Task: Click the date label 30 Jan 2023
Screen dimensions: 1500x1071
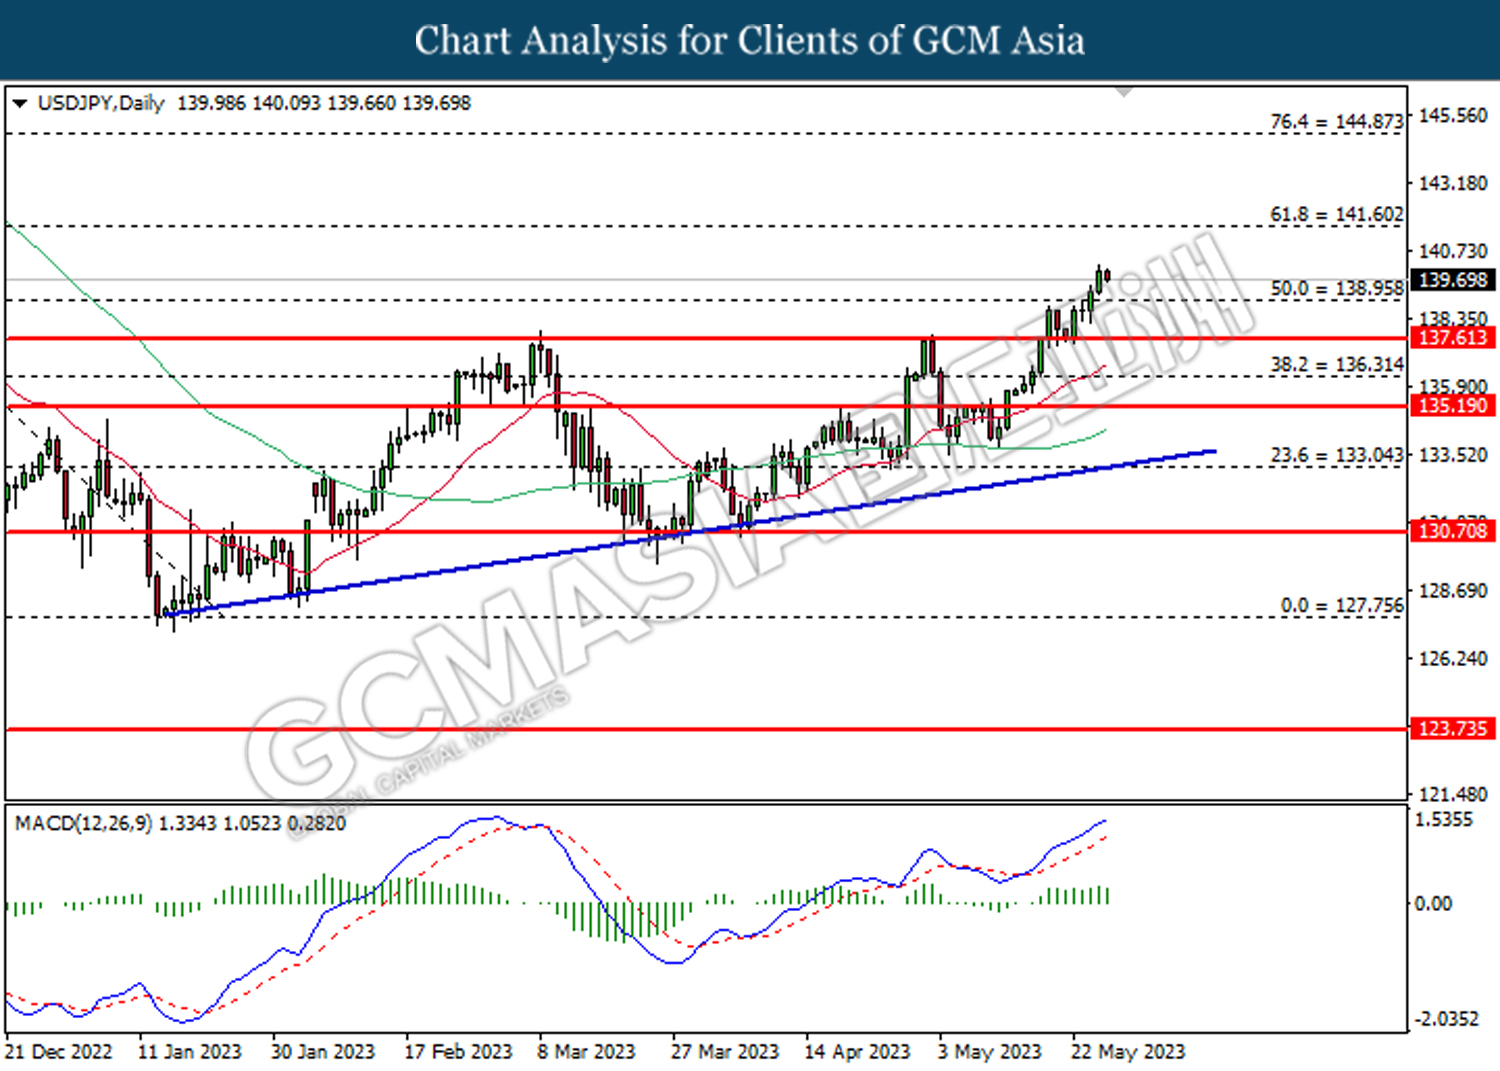Action: coord(323,1052)
